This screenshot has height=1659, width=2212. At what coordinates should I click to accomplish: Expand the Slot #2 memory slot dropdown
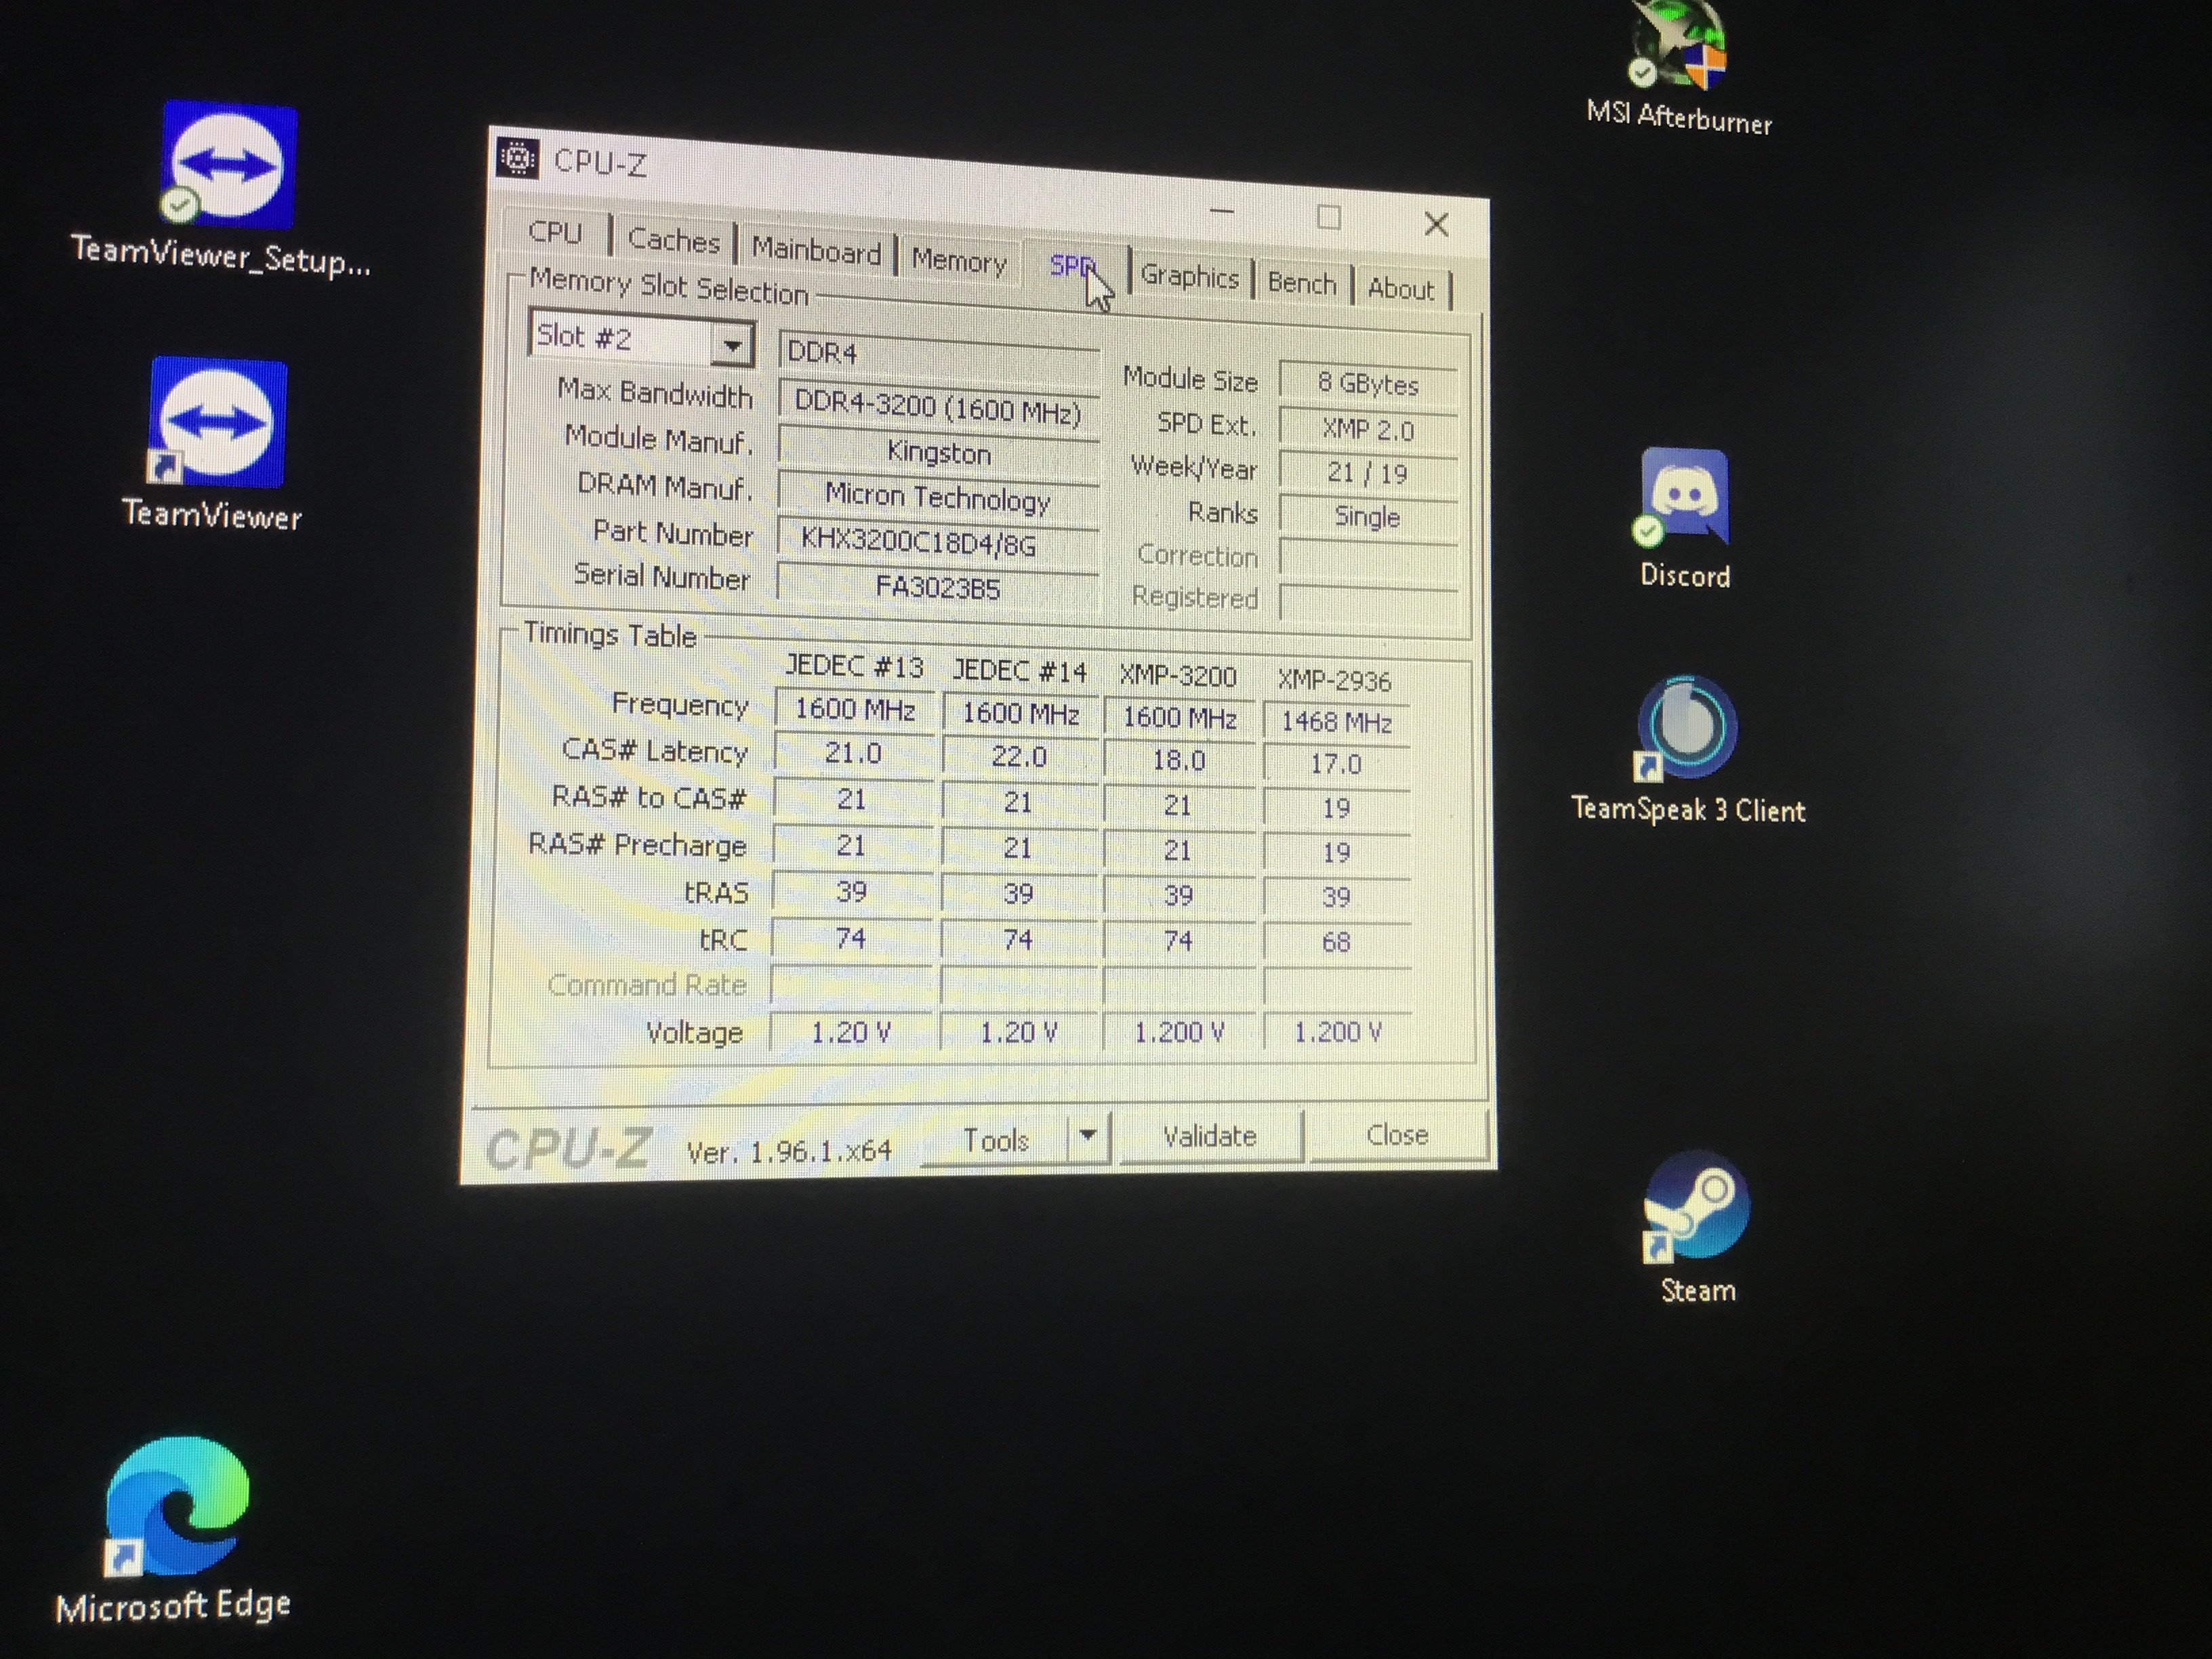(732, 346)
